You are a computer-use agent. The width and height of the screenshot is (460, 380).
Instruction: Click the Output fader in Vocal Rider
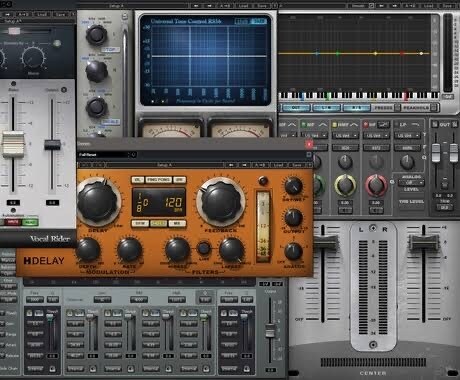tap(52, 144)
